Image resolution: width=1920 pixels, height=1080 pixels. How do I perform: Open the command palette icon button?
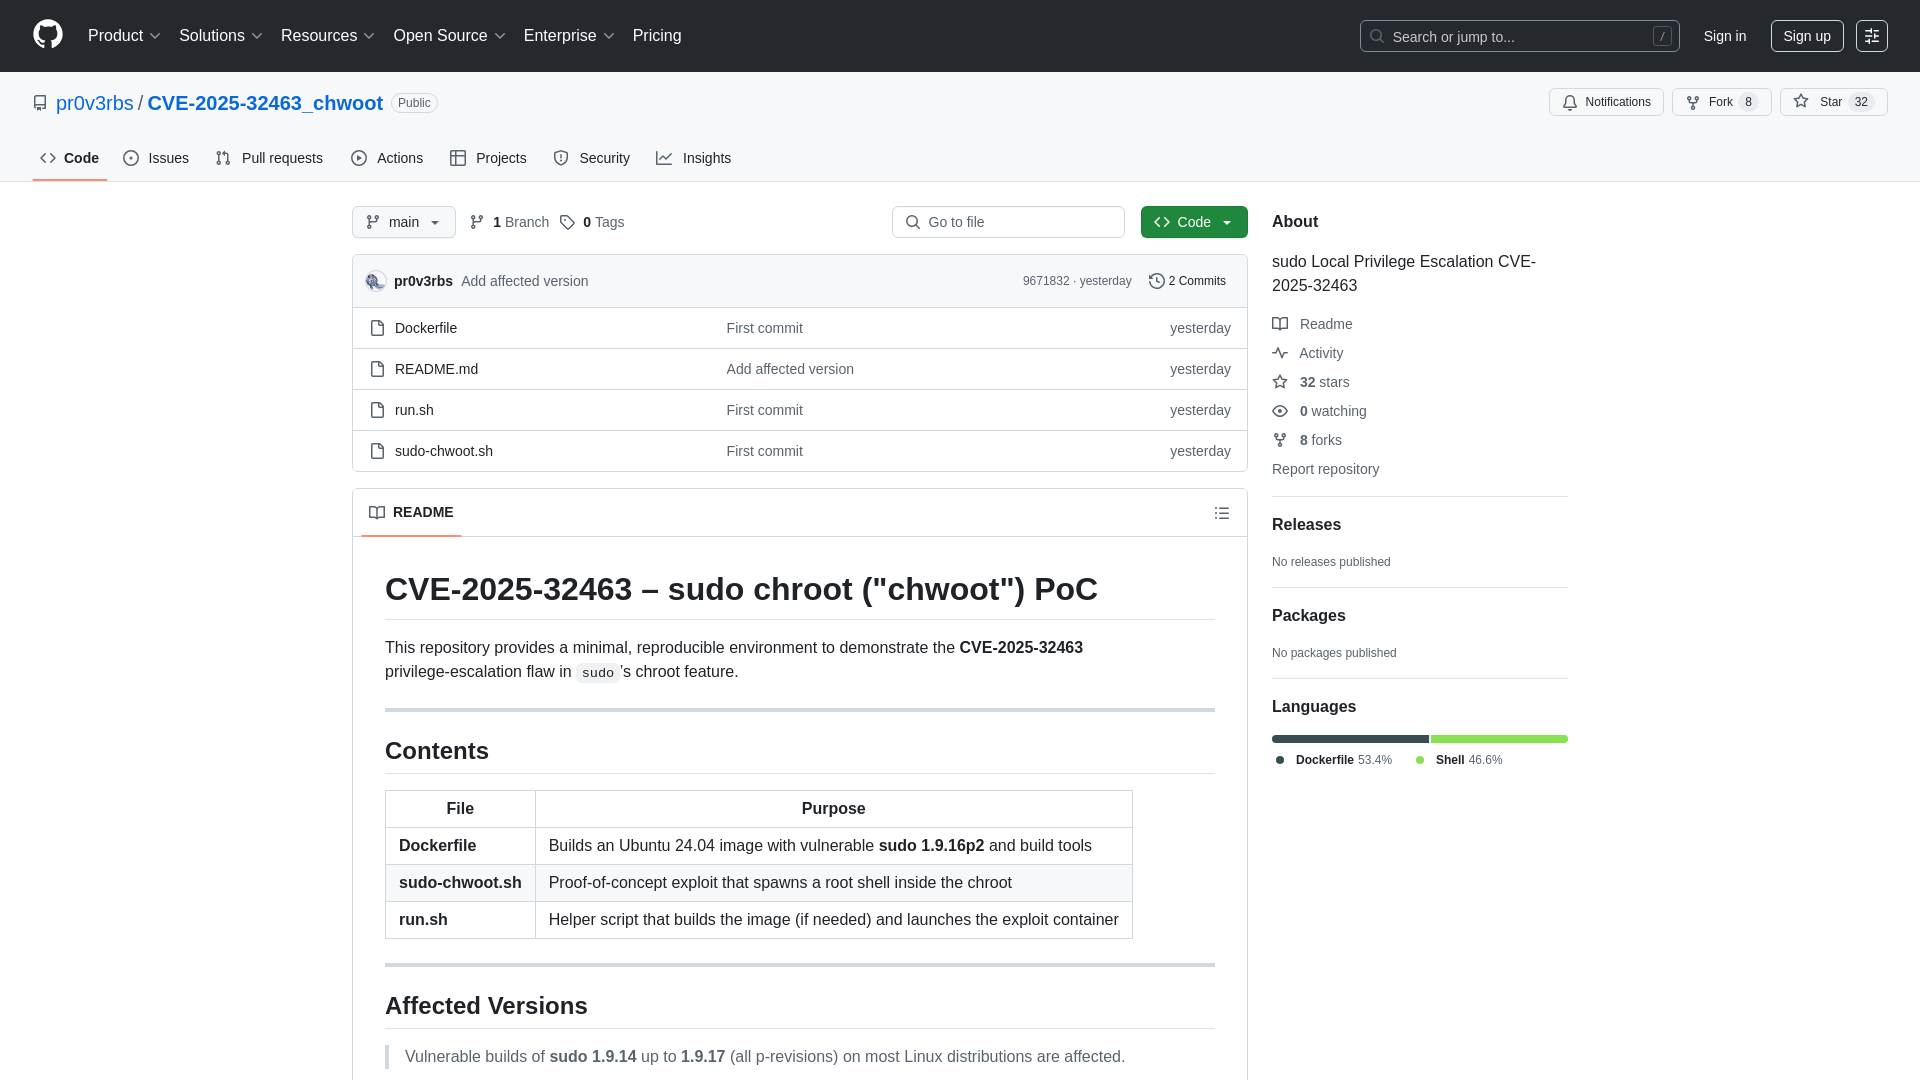(x=1872, y=36)
